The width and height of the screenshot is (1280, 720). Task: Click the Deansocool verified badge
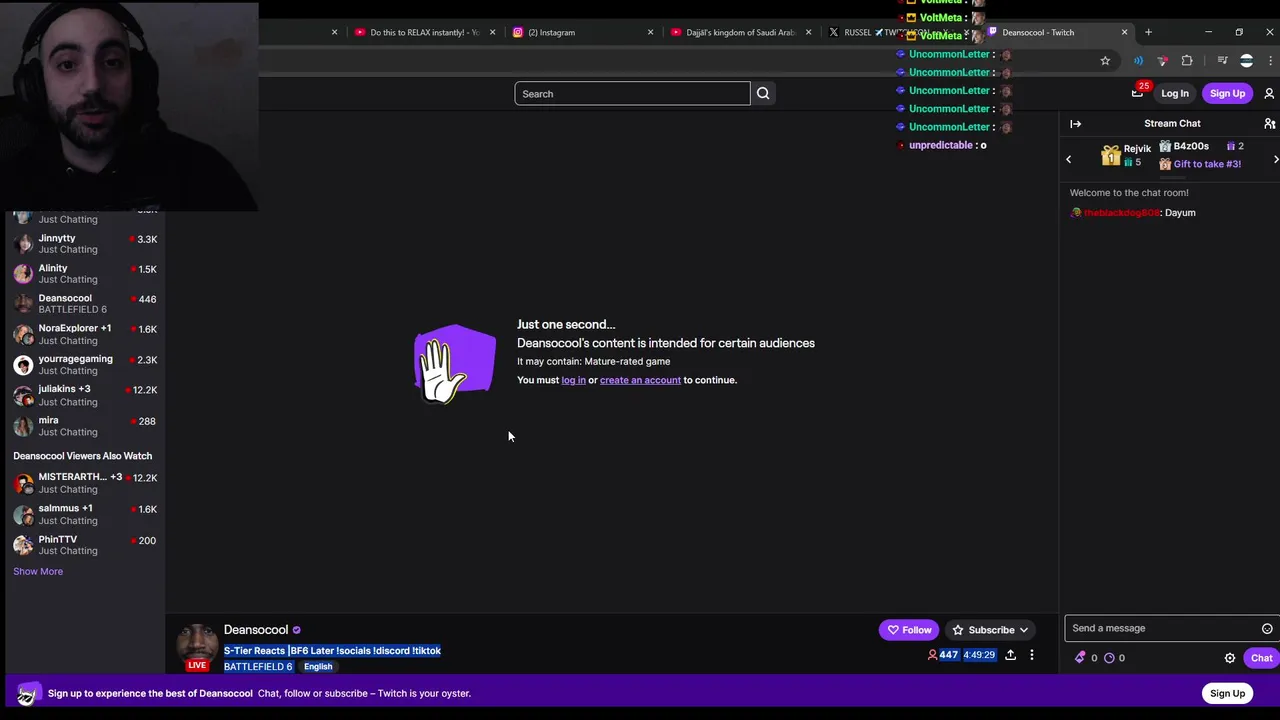pyautogui.click(x=296, y=630)
